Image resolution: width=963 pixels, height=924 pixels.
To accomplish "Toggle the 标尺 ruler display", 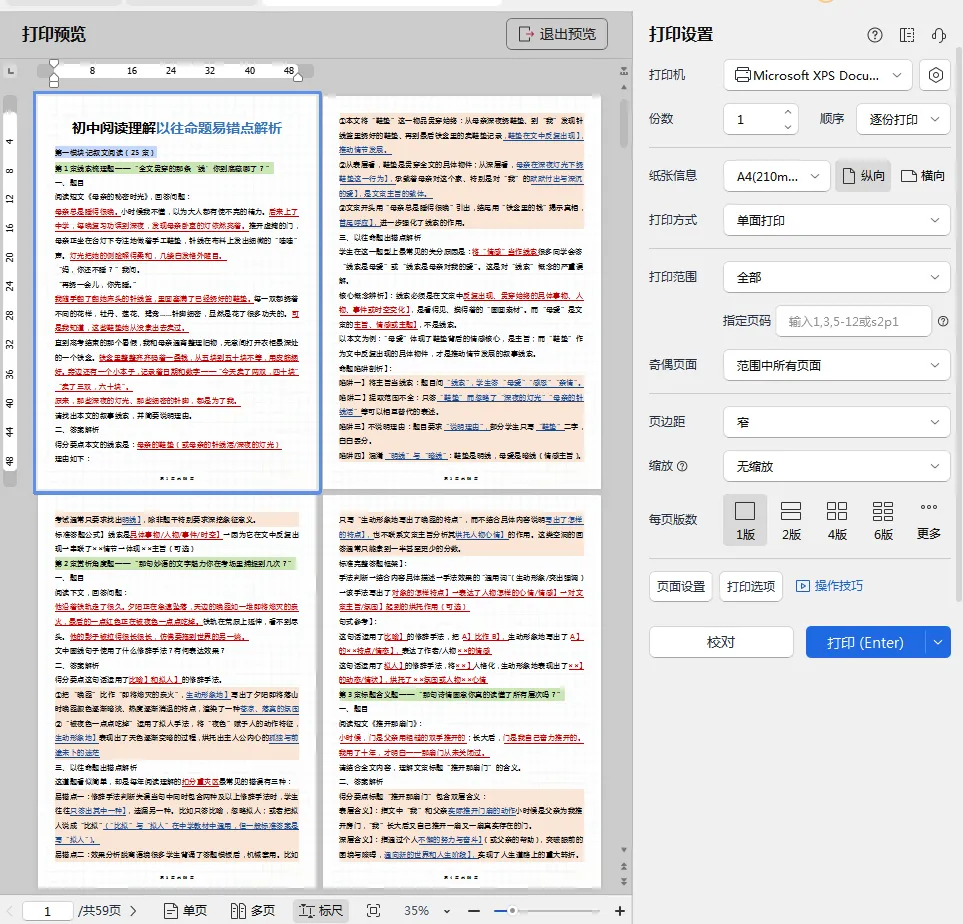I will point(319,911).
